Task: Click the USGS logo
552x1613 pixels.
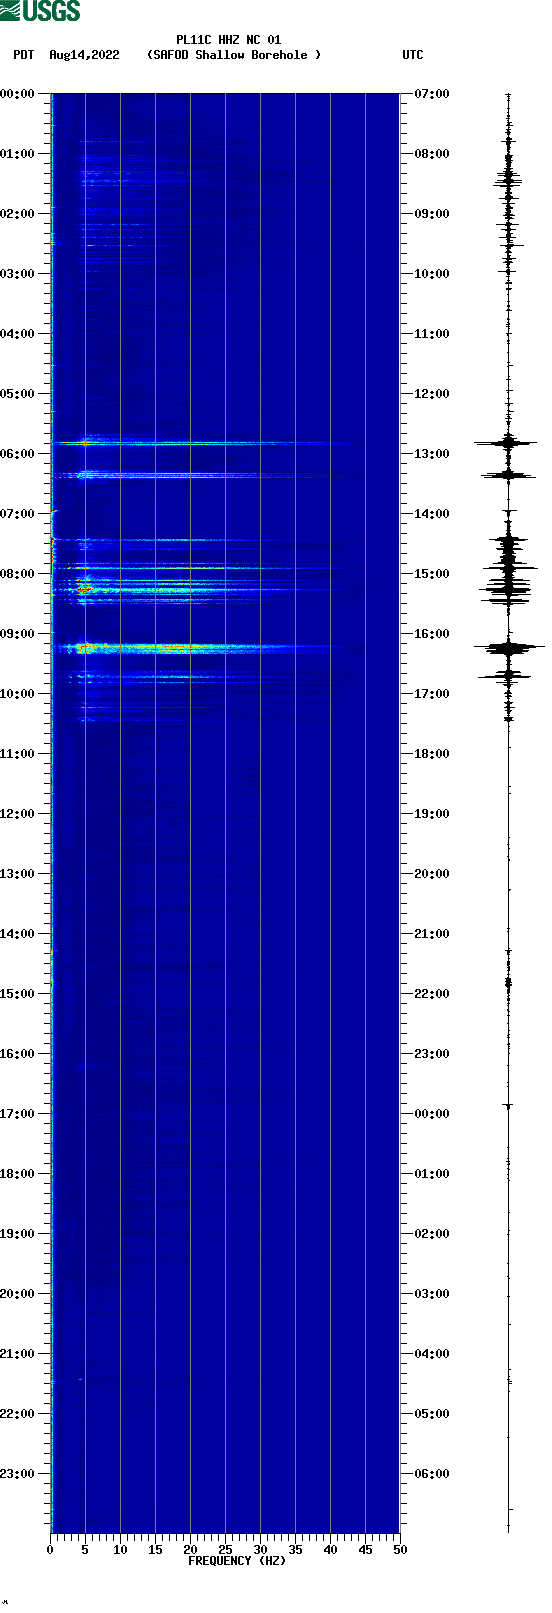Action: 40,11
